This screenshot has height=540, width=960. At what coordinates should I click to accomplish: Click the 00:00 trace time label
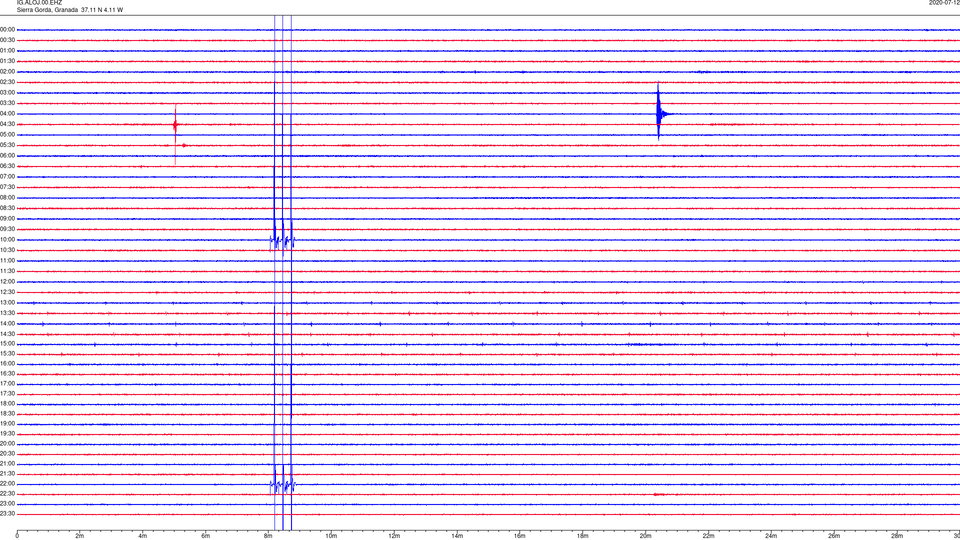7,29
